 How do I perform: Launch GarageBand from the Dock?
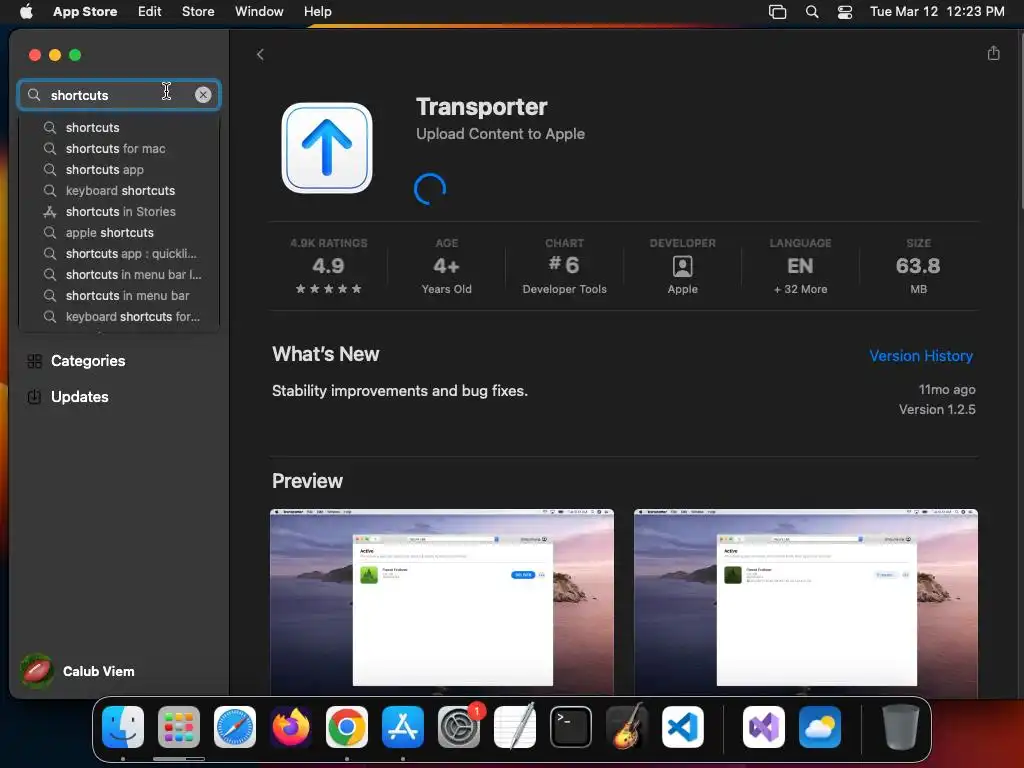627,727
